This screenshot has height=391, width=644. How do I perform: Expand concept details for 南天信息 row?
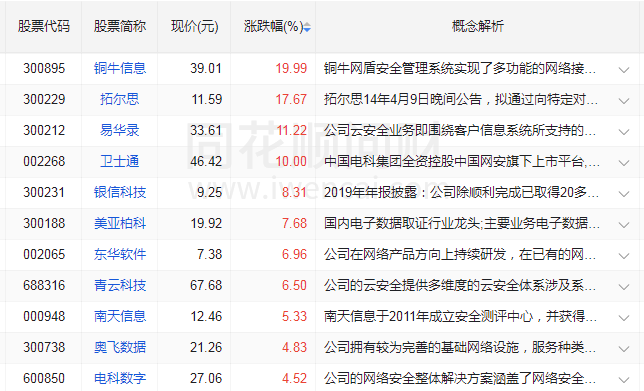pyautogui.click(x=624, y=318)
